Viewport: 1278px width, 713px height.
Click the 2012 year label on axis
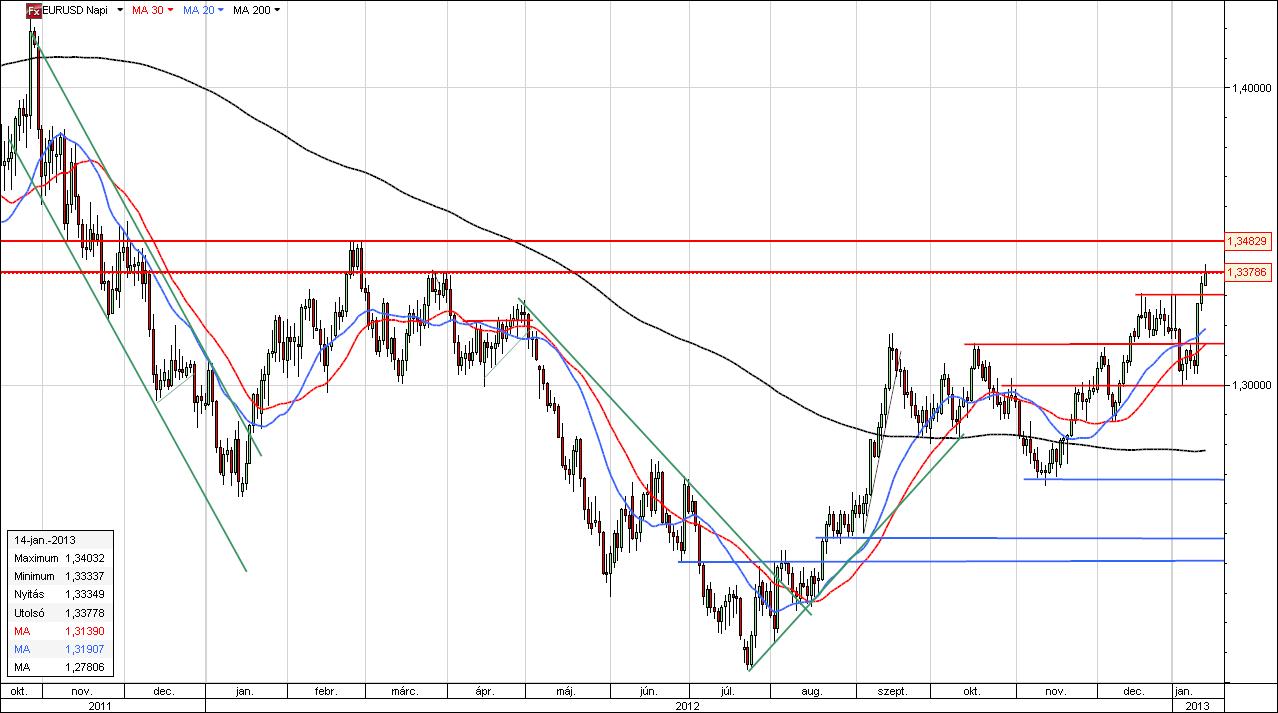coord(688,705)
